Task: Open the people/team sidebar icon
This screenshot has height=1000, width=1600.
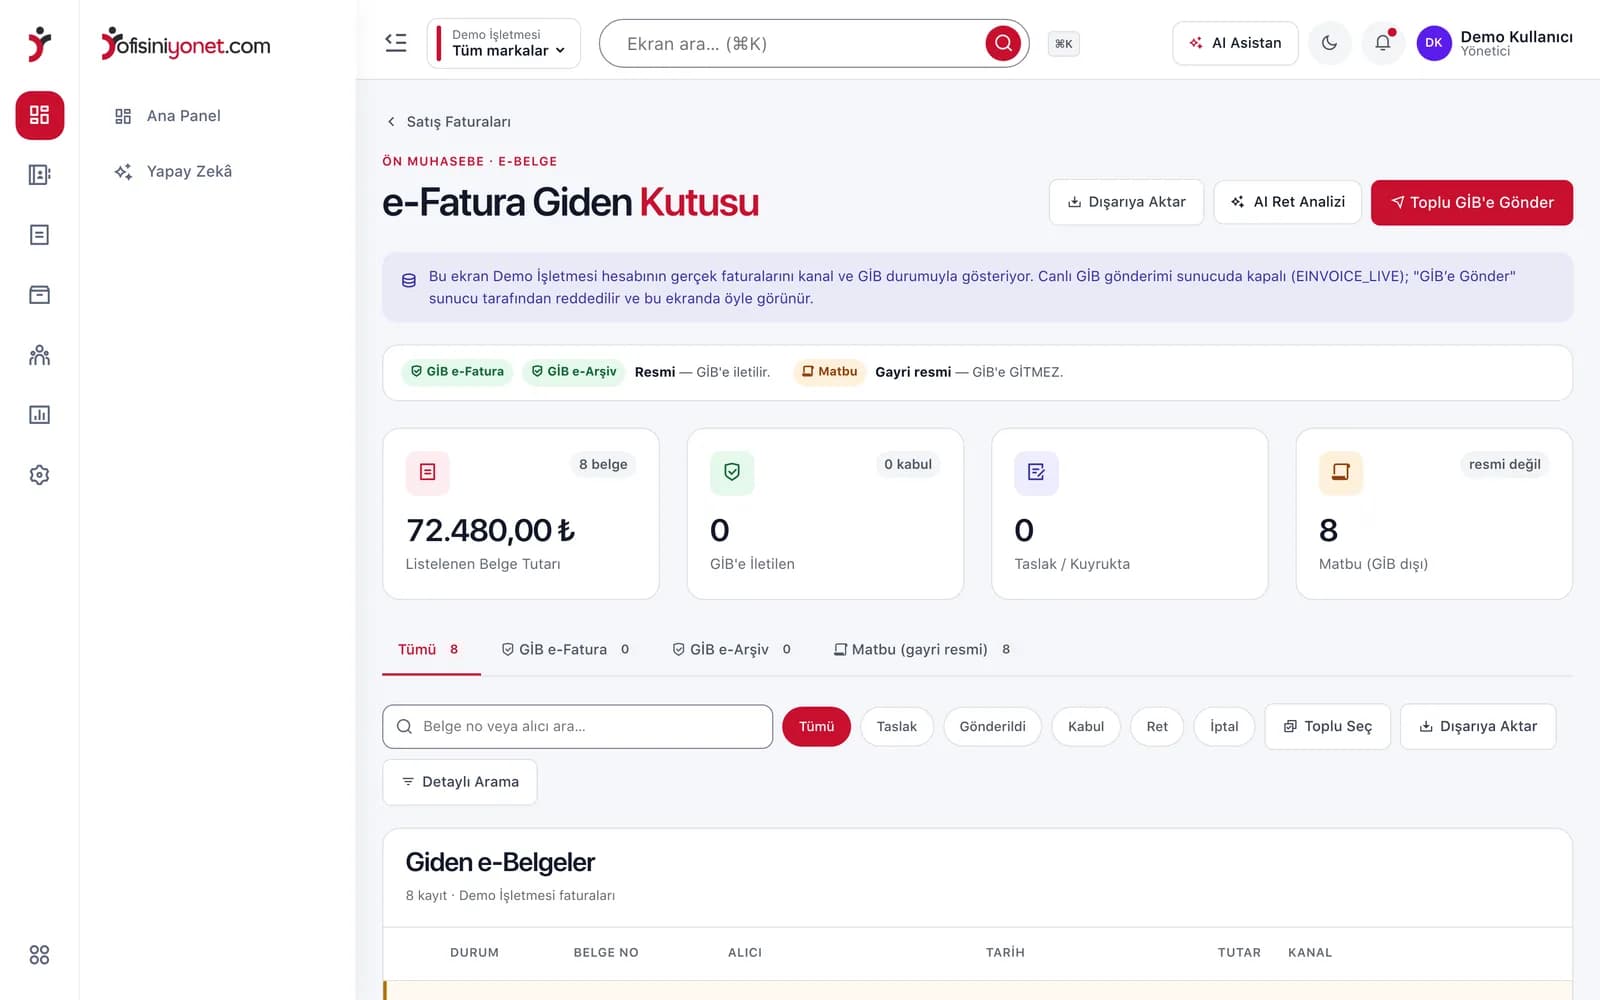Action: [39, 355]
